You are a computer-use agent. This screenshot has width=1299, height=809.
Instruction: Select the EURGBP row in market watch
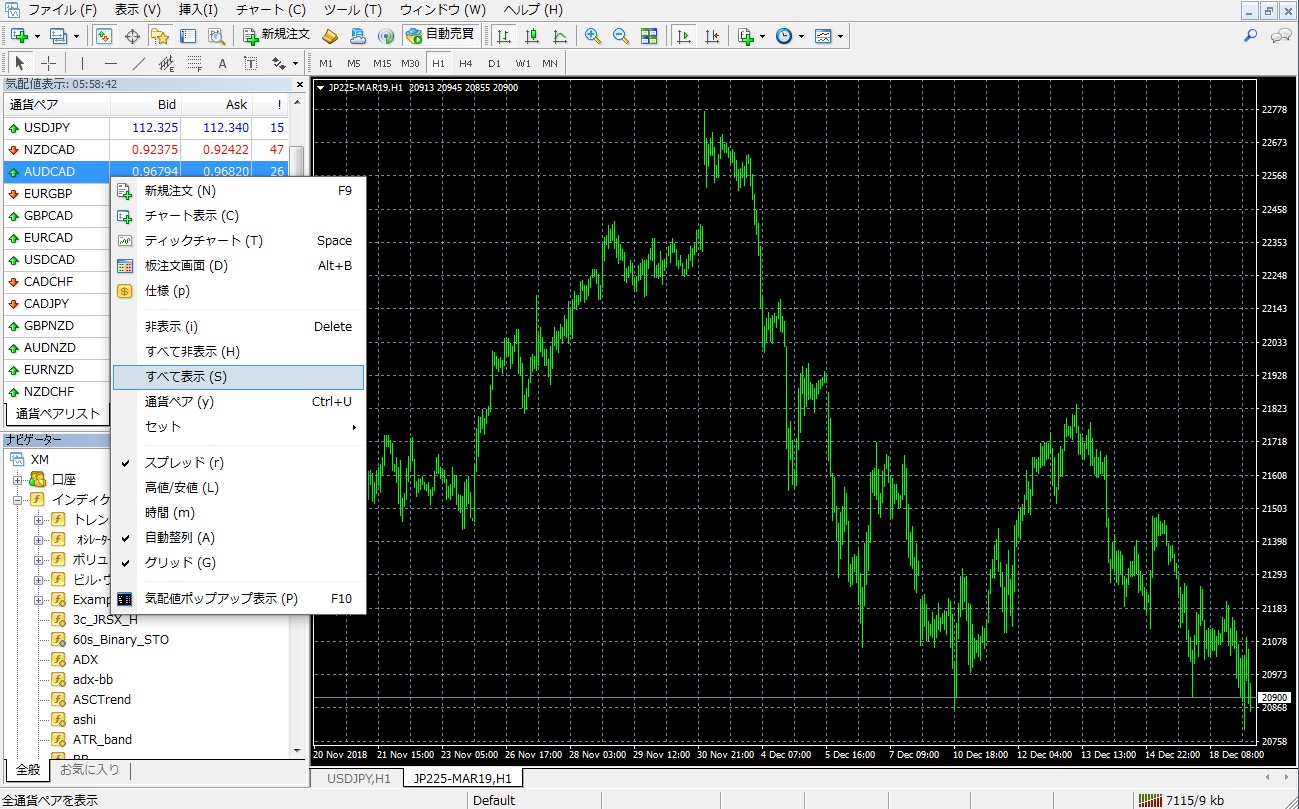click(x=48, y=194)
